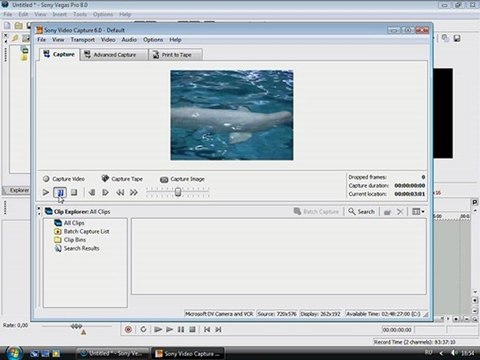Open Help menu in Video Capture
Viewport: 480px width, 360px height.
tap(175, 40)
